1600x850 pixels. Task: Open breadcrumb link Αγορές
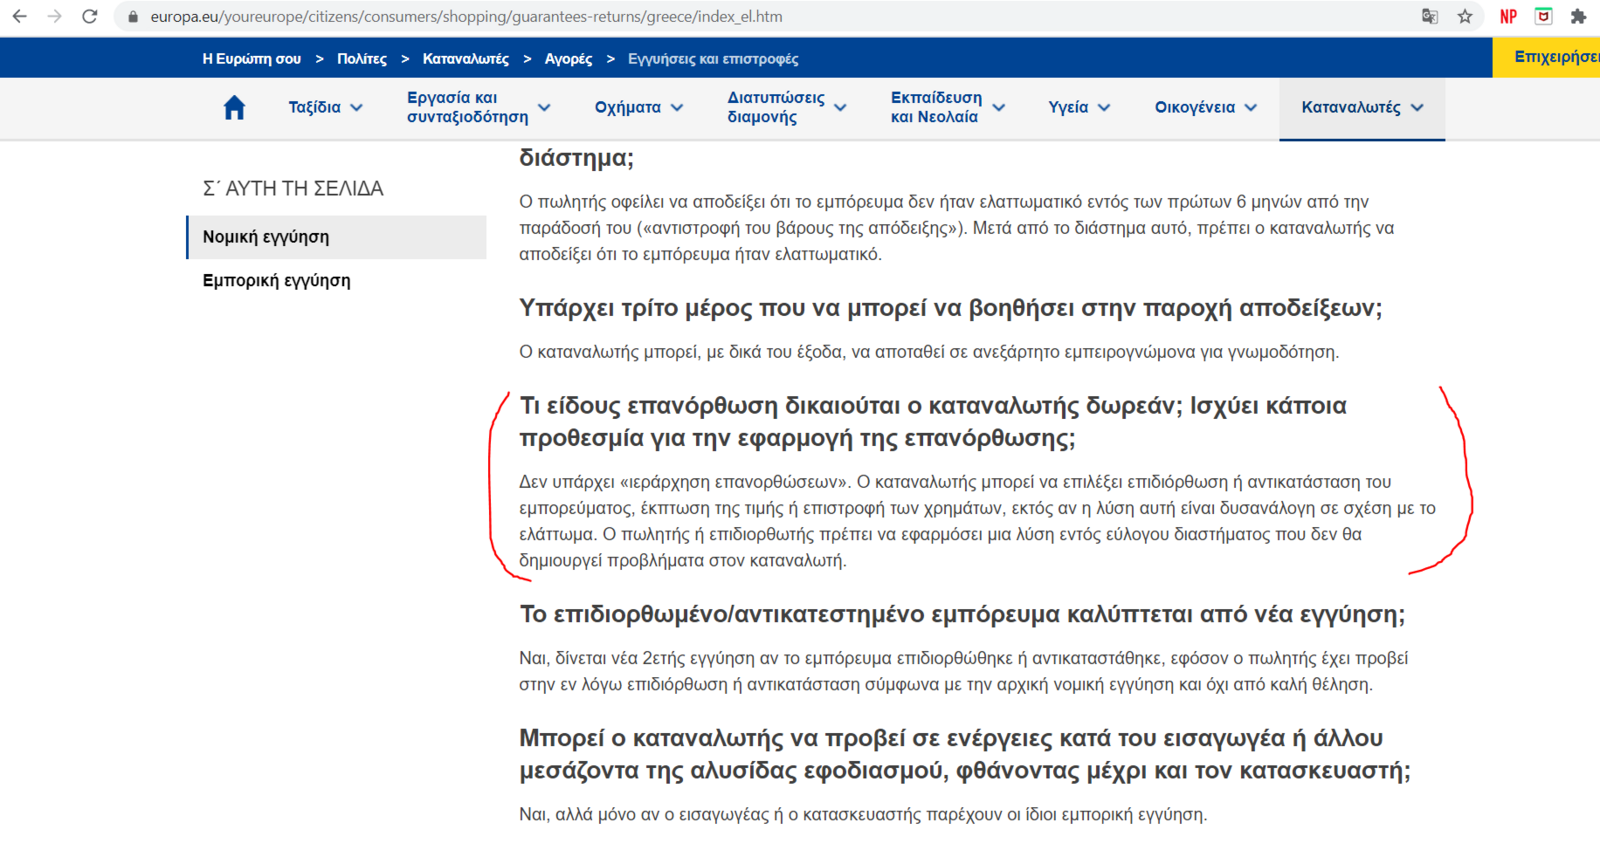[568, 59]
